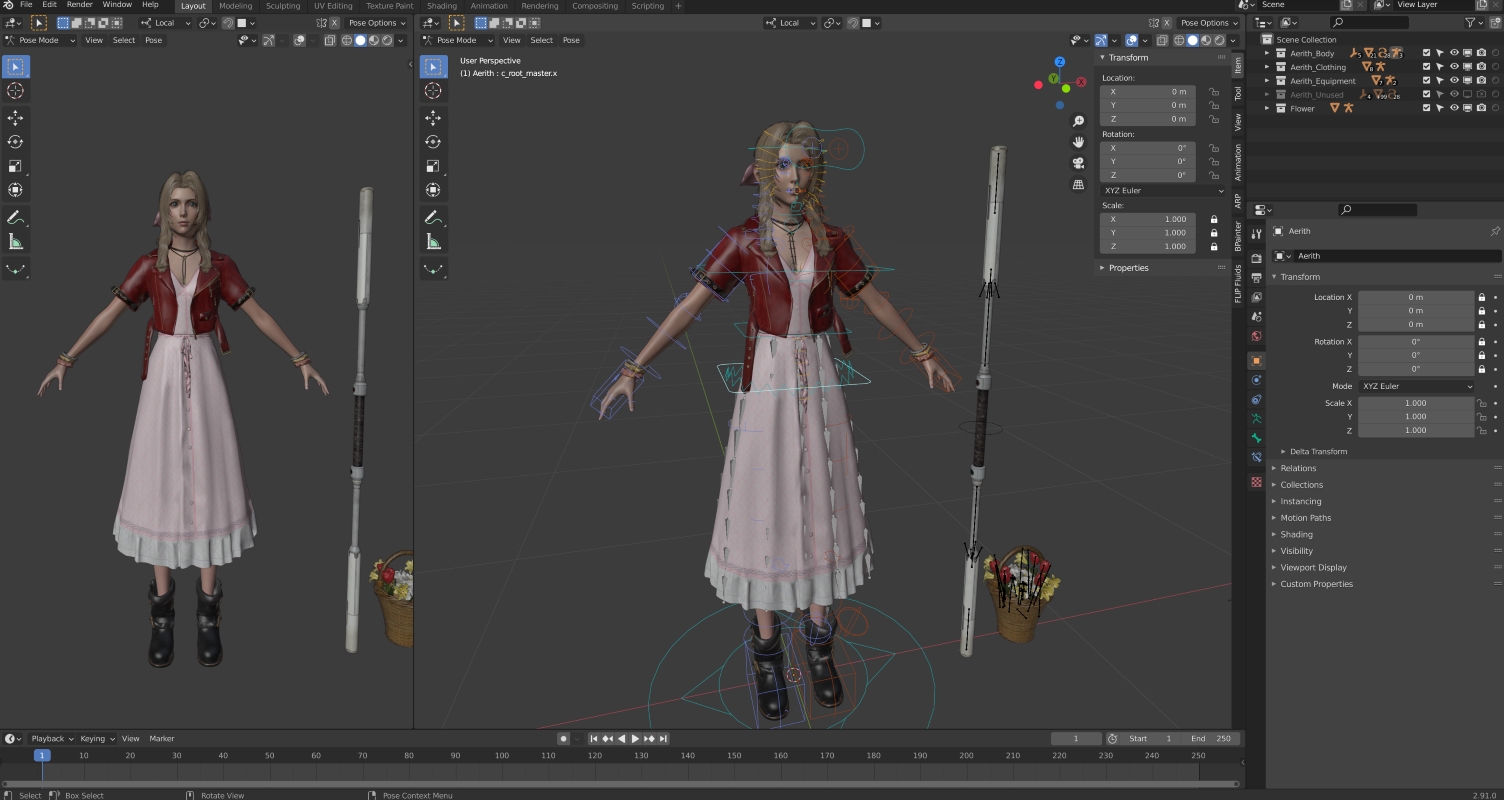Click the blue Z axis on navigation gizmo
The width and height of the screenshot is (1504, 800).
1059,62
